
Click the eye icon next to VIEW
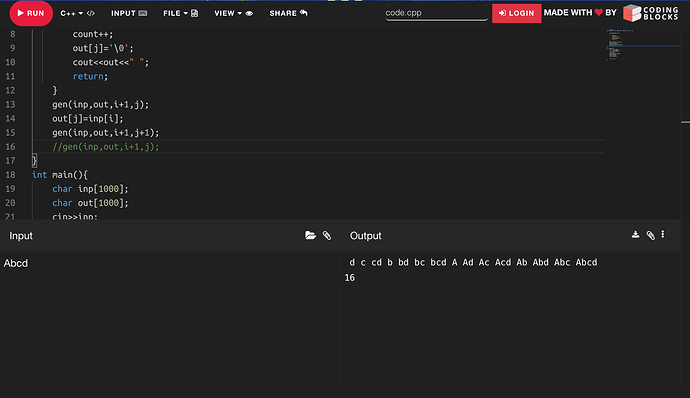tap(249, 13)
